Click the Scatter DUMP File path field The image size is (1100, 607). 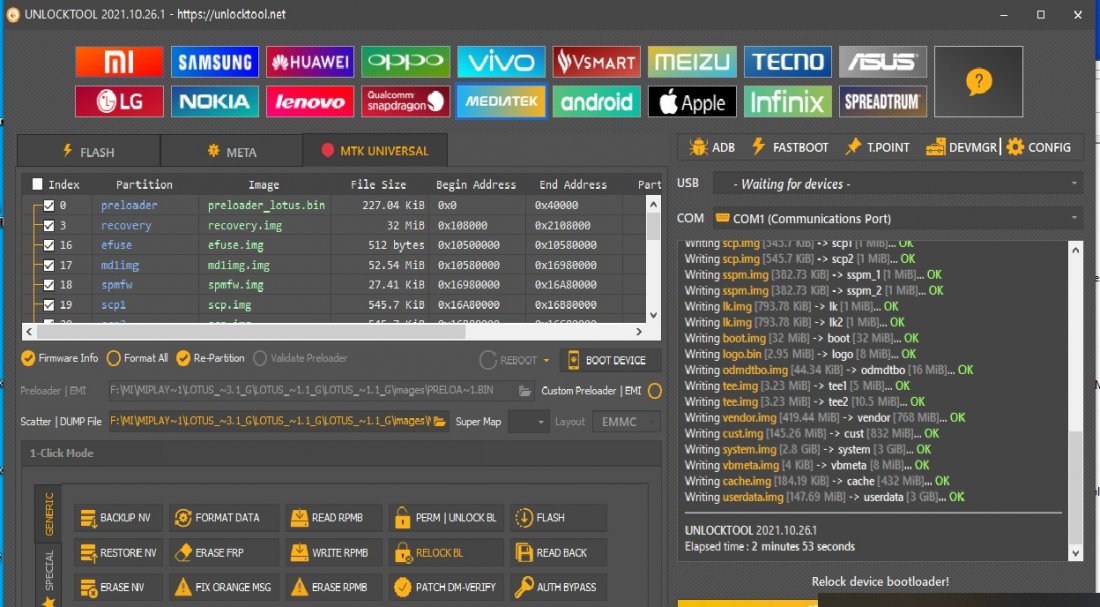279,422
